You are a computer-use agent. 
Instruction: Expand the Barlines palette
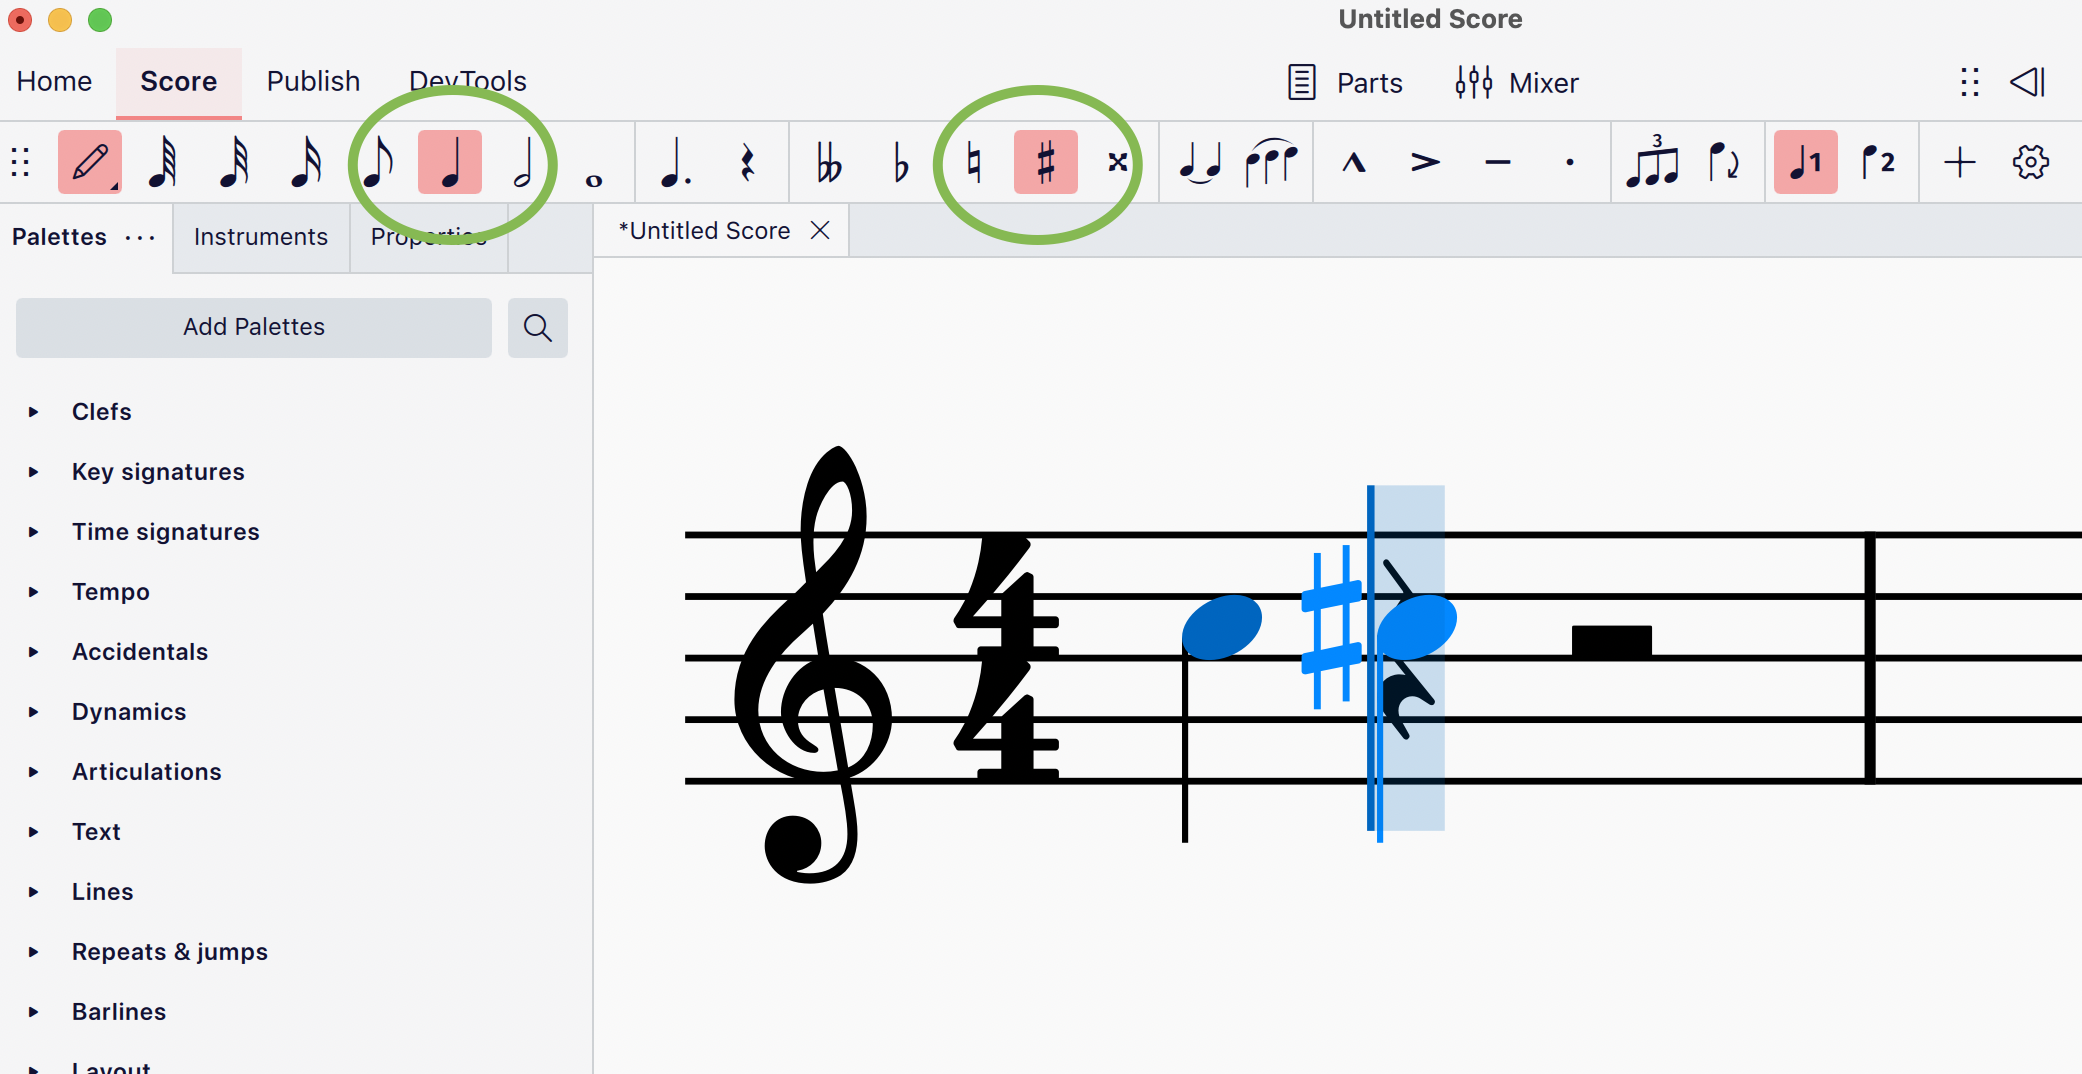[x=118, y=1011]
